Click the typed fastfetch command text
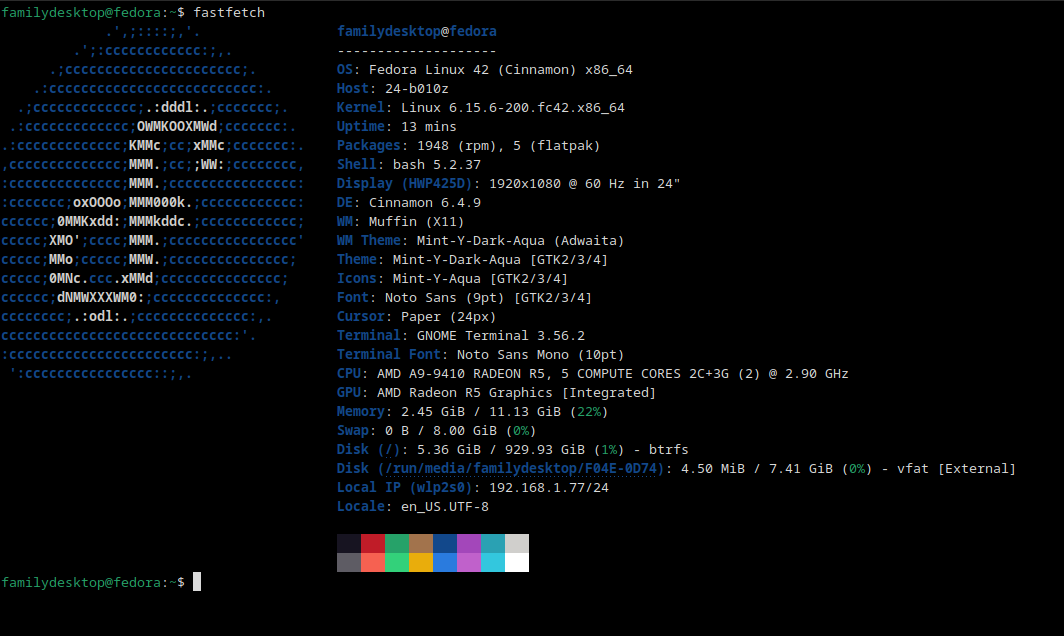The image size is (1064, 636). point(229,12)
